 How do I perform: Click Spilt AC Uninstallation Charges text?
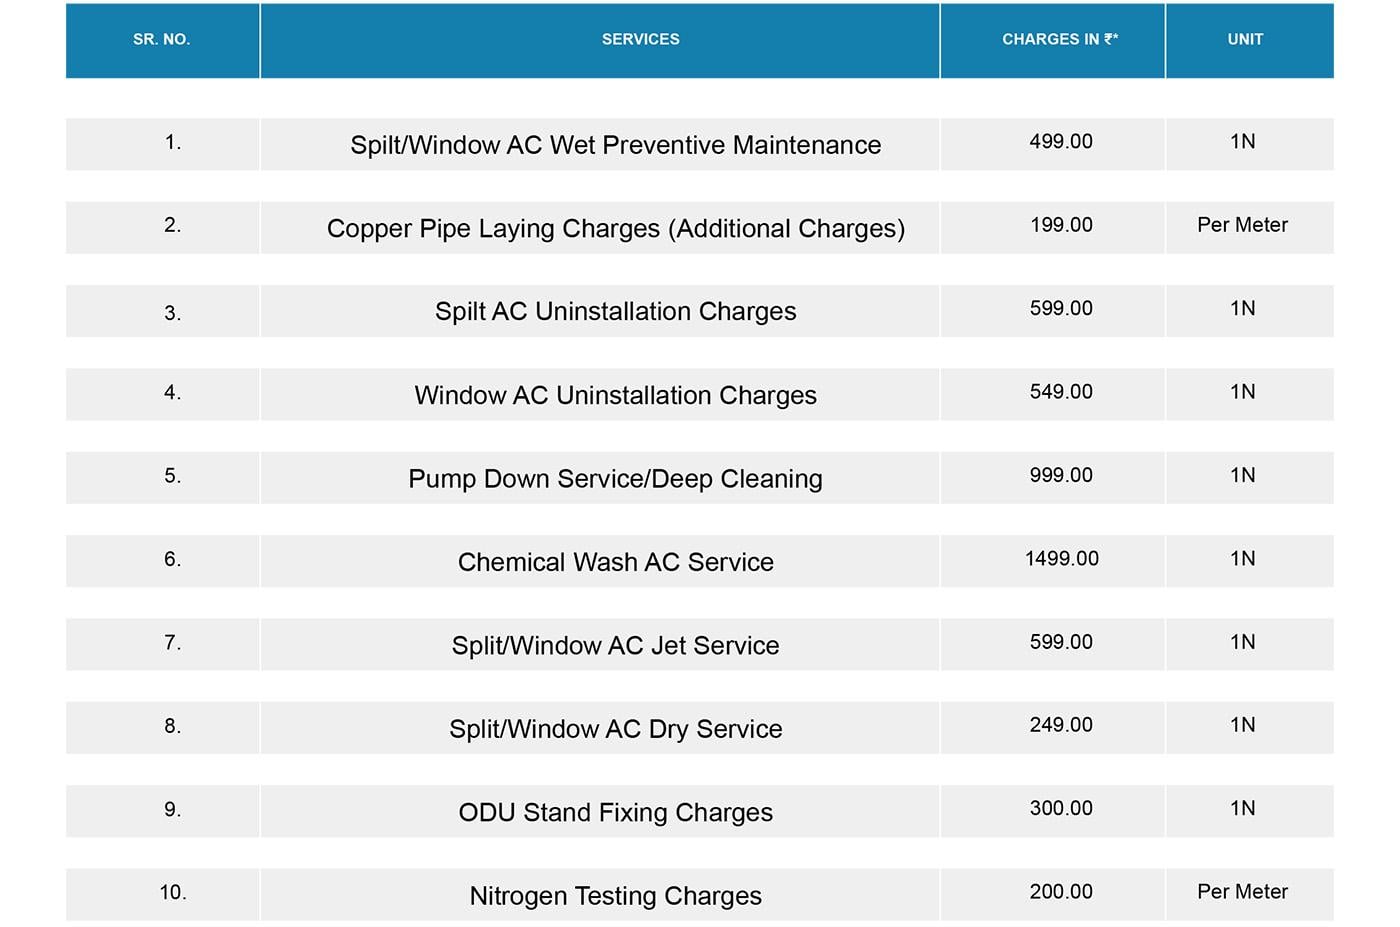pyautogui.click(x=615, y=312)
